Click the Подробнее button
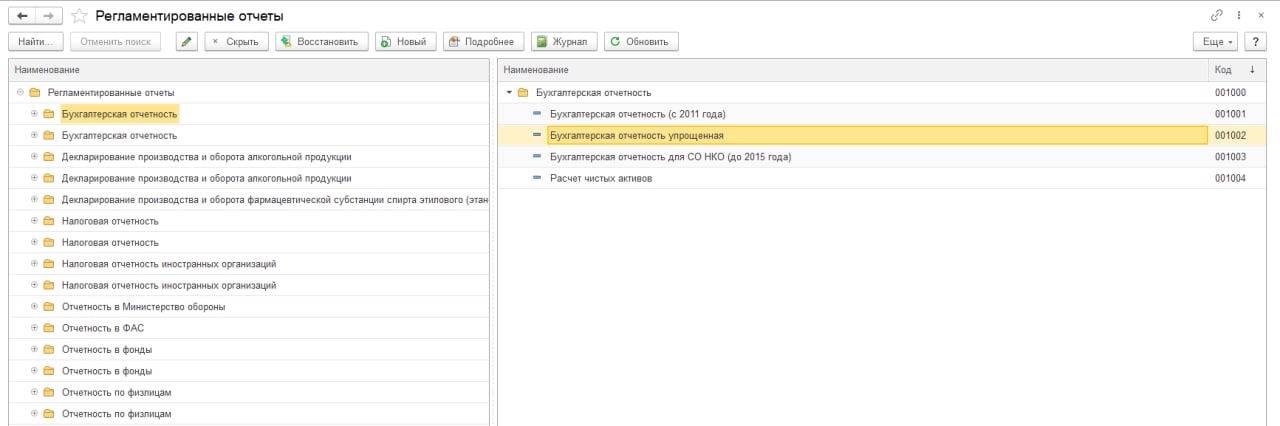The width and height of the screenshot is (1280, 426). (x=481, y=41)
